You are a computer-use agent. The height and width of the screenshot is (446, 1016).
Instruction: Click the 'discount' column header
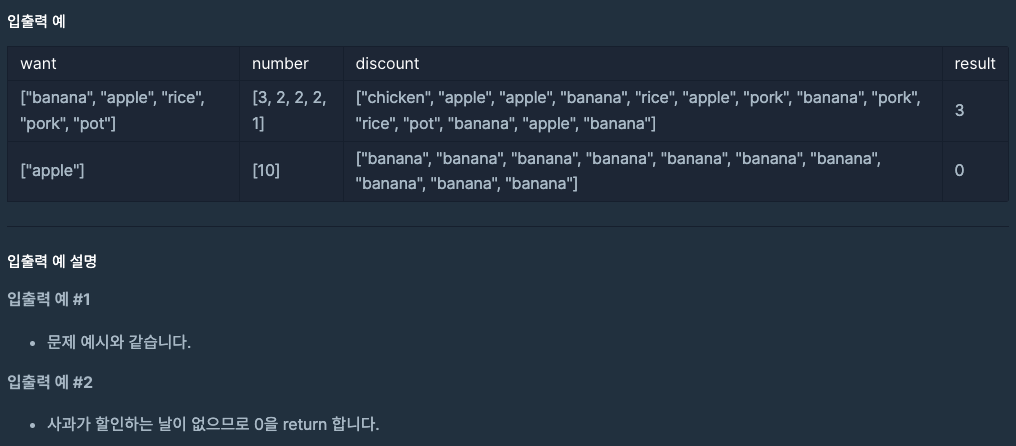[x=387, y=63]
